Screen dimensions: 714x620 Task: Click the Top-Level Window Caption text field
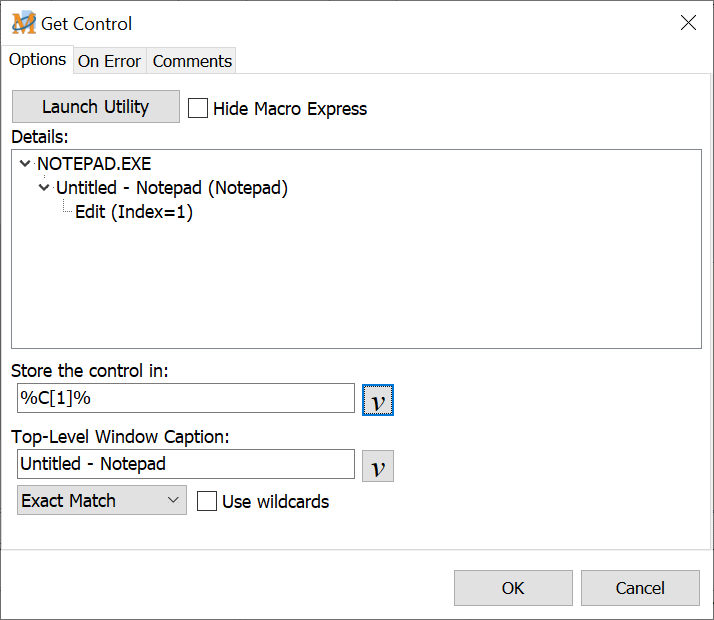pyautogui.click(x=186, y=464)
